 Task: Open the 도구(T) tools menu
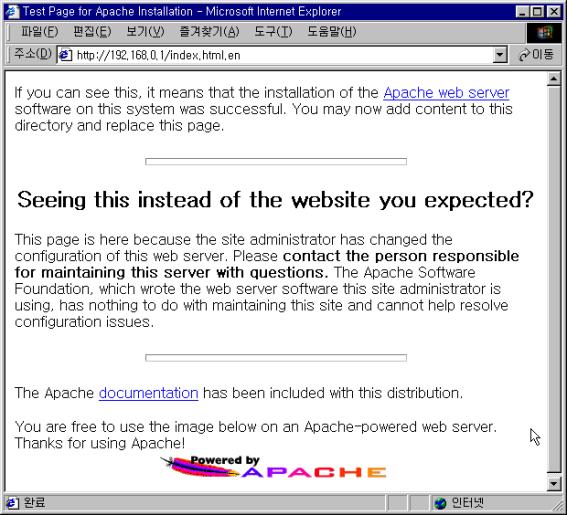click(273, 32)
